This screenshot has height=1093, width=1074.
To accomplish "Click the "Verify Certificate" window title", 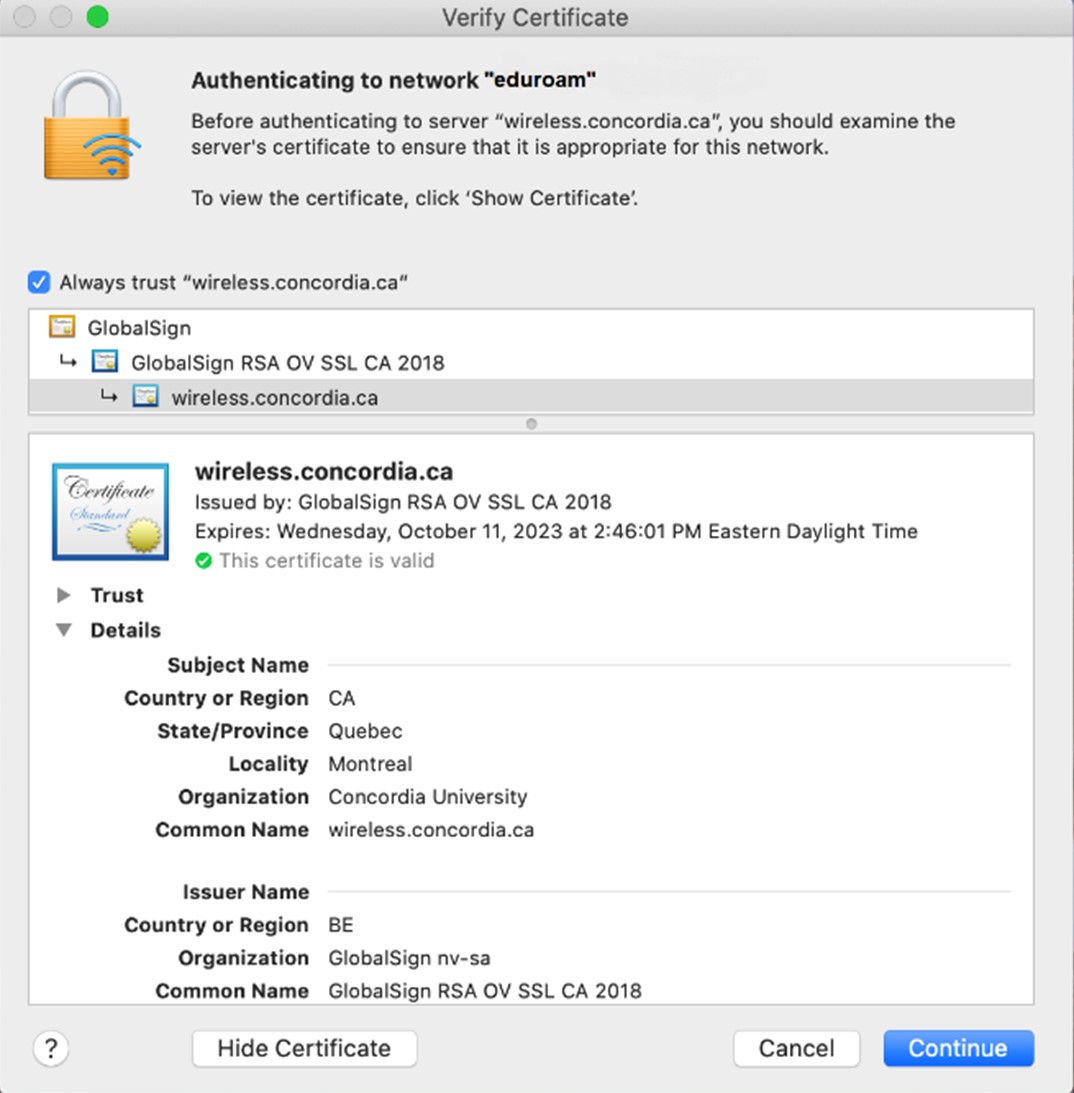I will click(535, 17).
